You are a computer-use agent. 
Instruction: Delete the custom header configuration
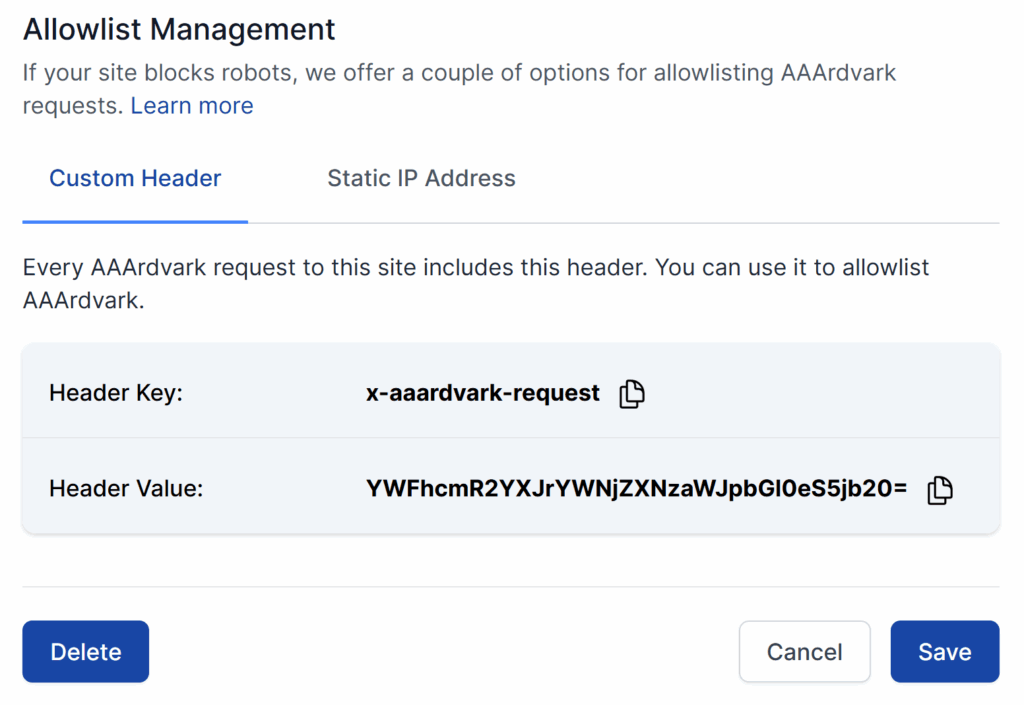(85, 651)
